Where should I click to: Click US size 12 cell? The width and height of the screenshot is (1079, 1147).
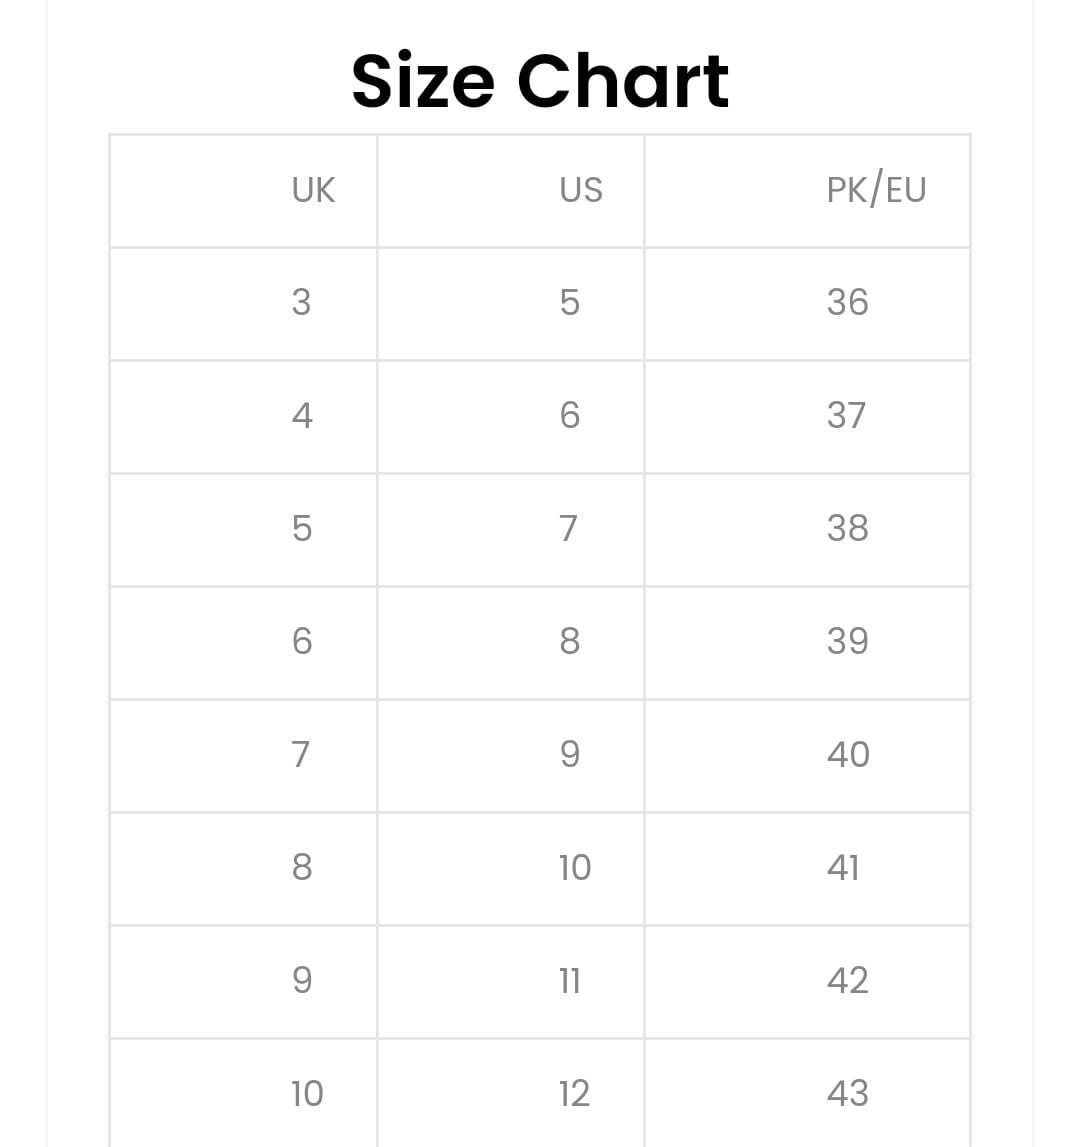[x=511, y=1094]
